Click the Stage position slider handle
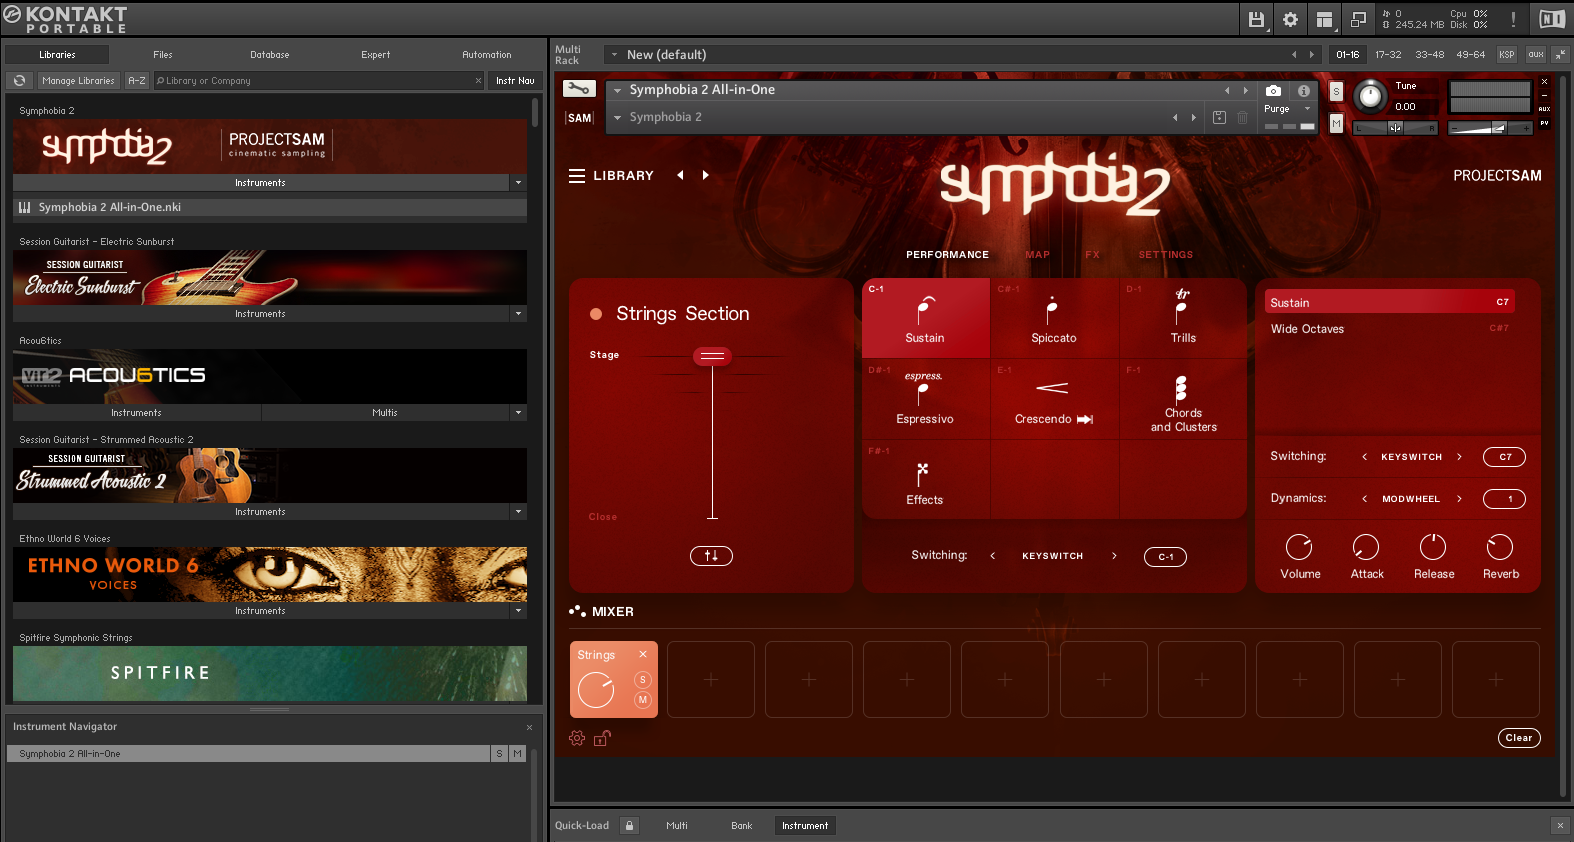Screen dimensions: 1574x842 712,356
